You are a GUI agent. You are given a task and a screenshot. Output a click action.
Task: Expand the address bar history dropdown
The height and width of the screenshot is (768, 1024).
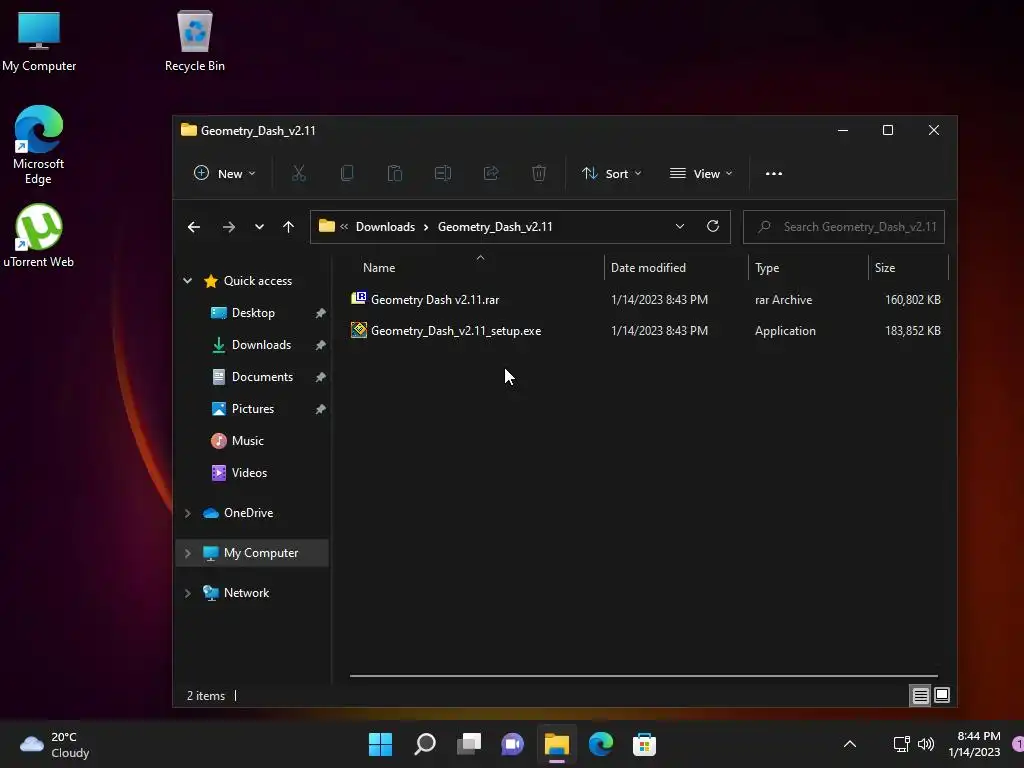point(680,227)
